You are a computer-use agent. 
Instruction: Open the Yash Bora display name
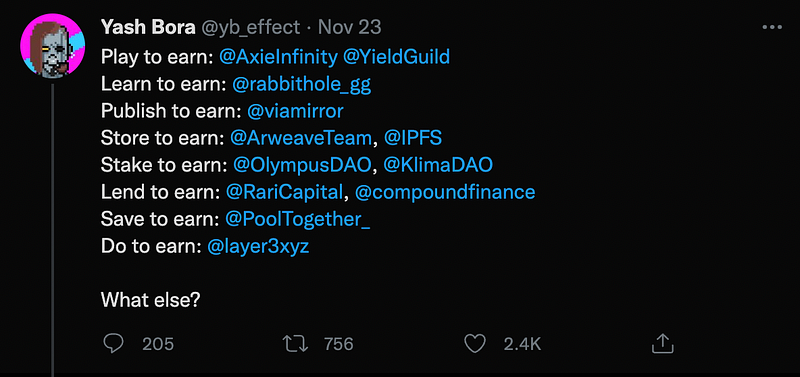click(148, 27)
